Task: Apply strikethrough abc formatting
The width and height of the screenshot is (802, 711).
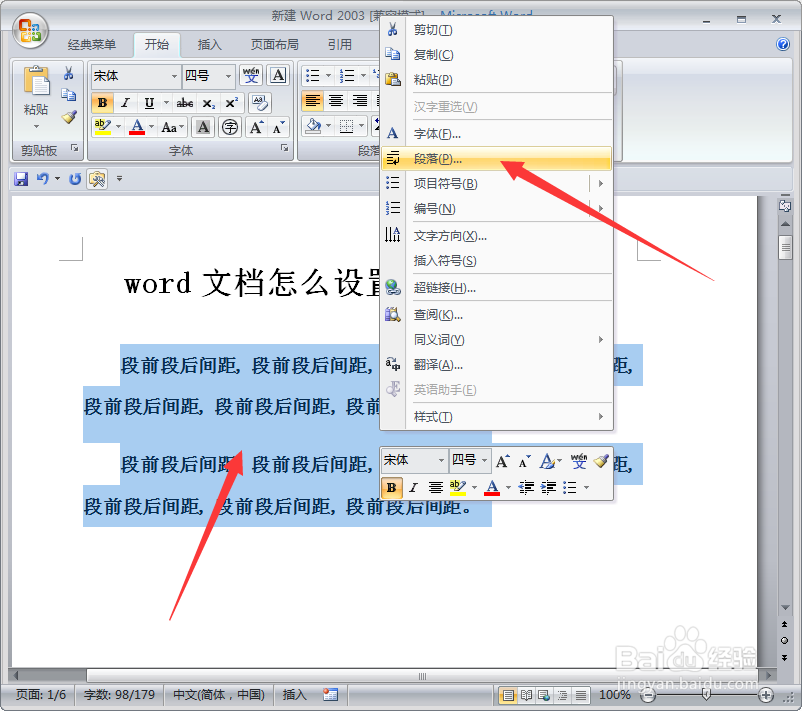Action: click(185, 103)
